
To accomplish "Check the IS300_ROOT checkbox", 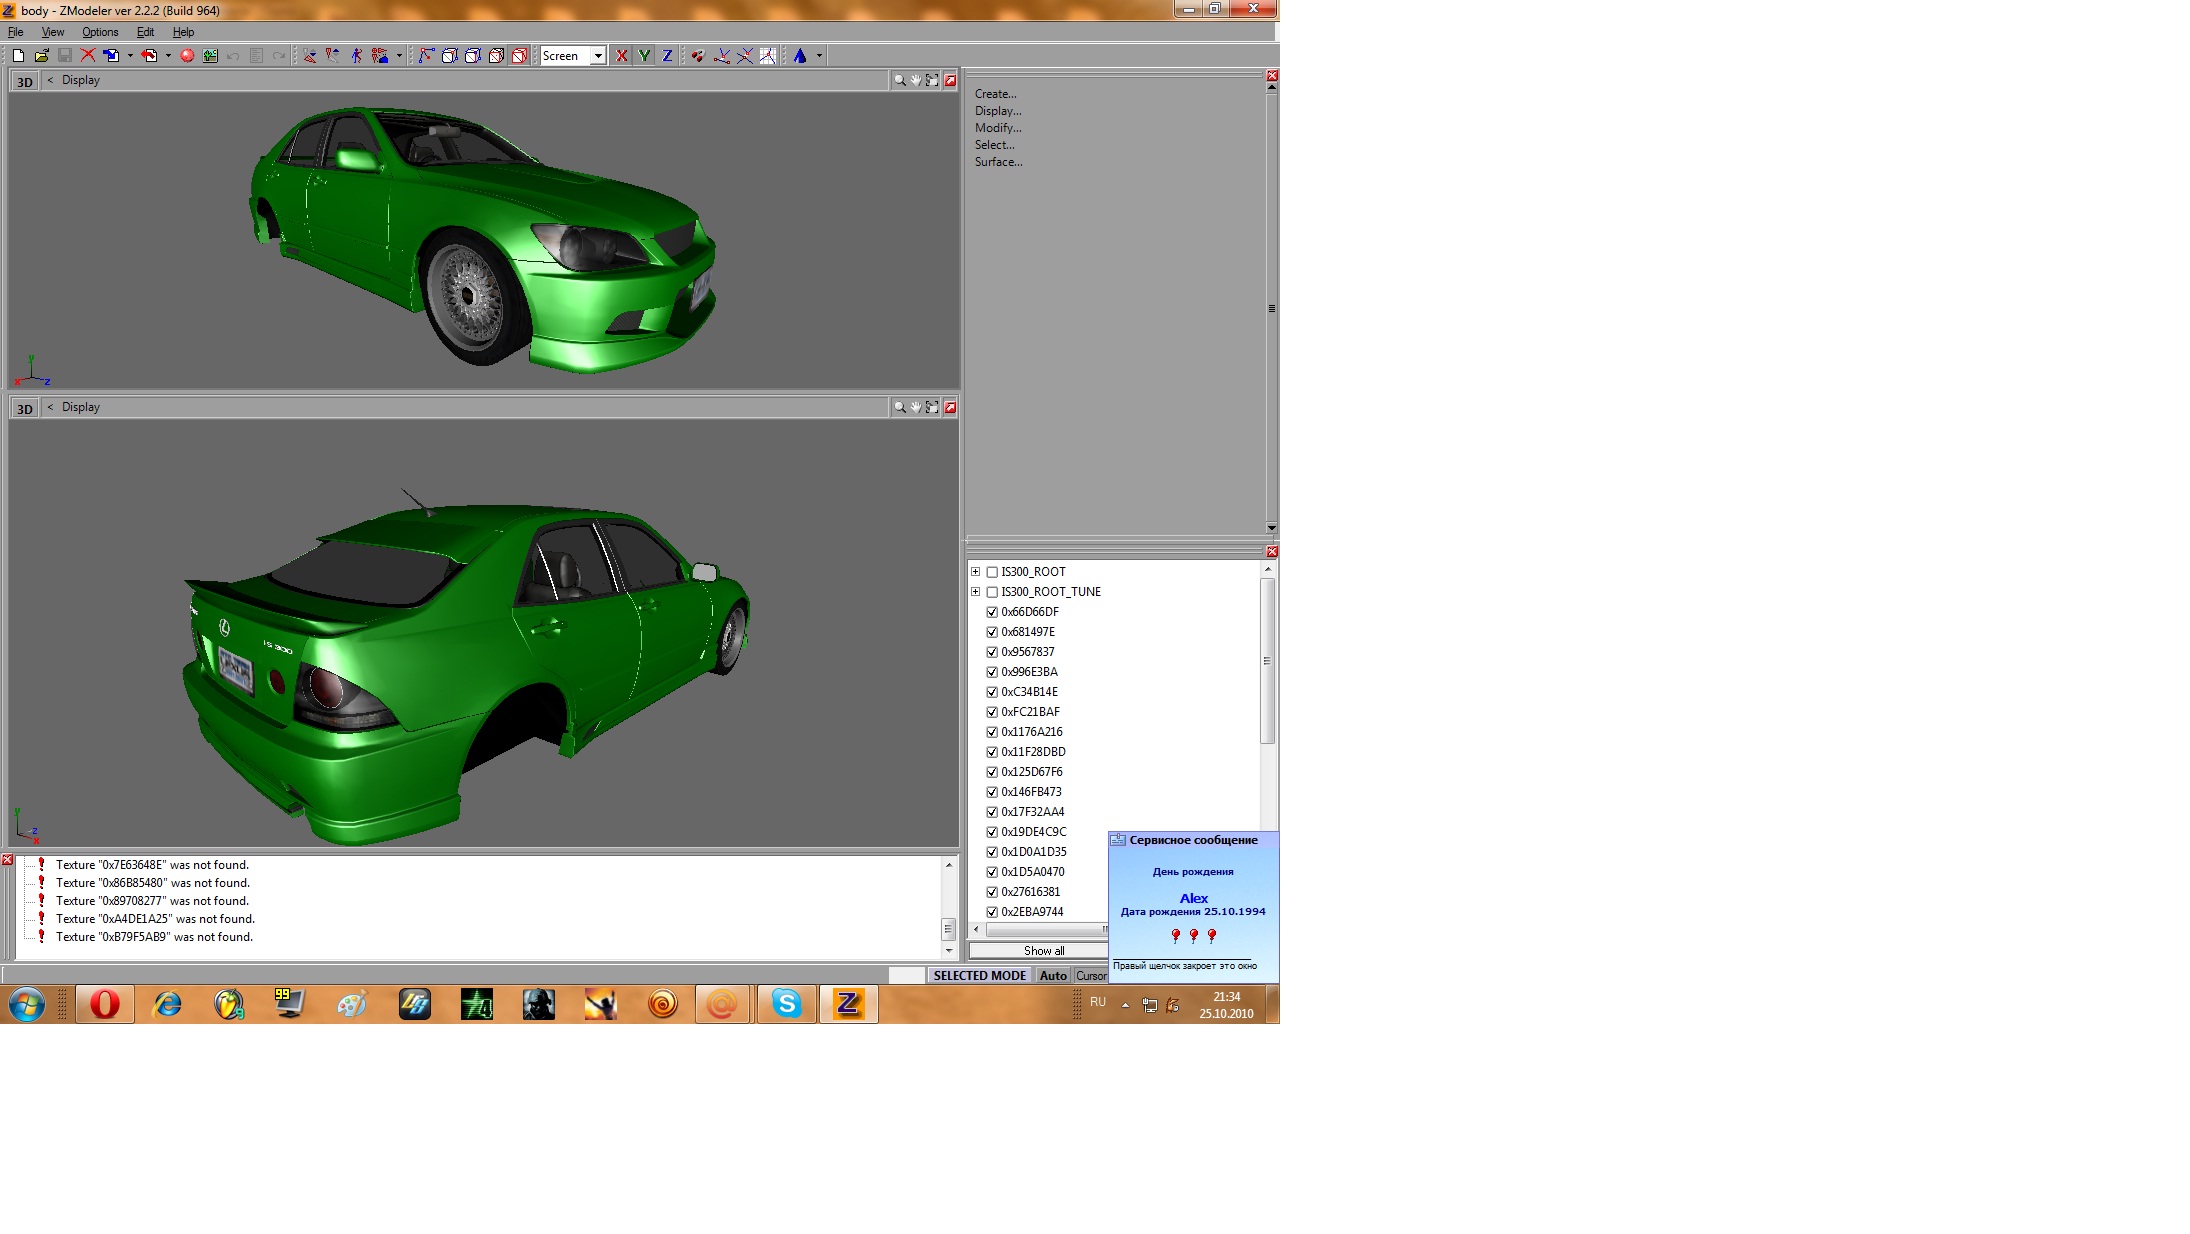I will (992, 572).
